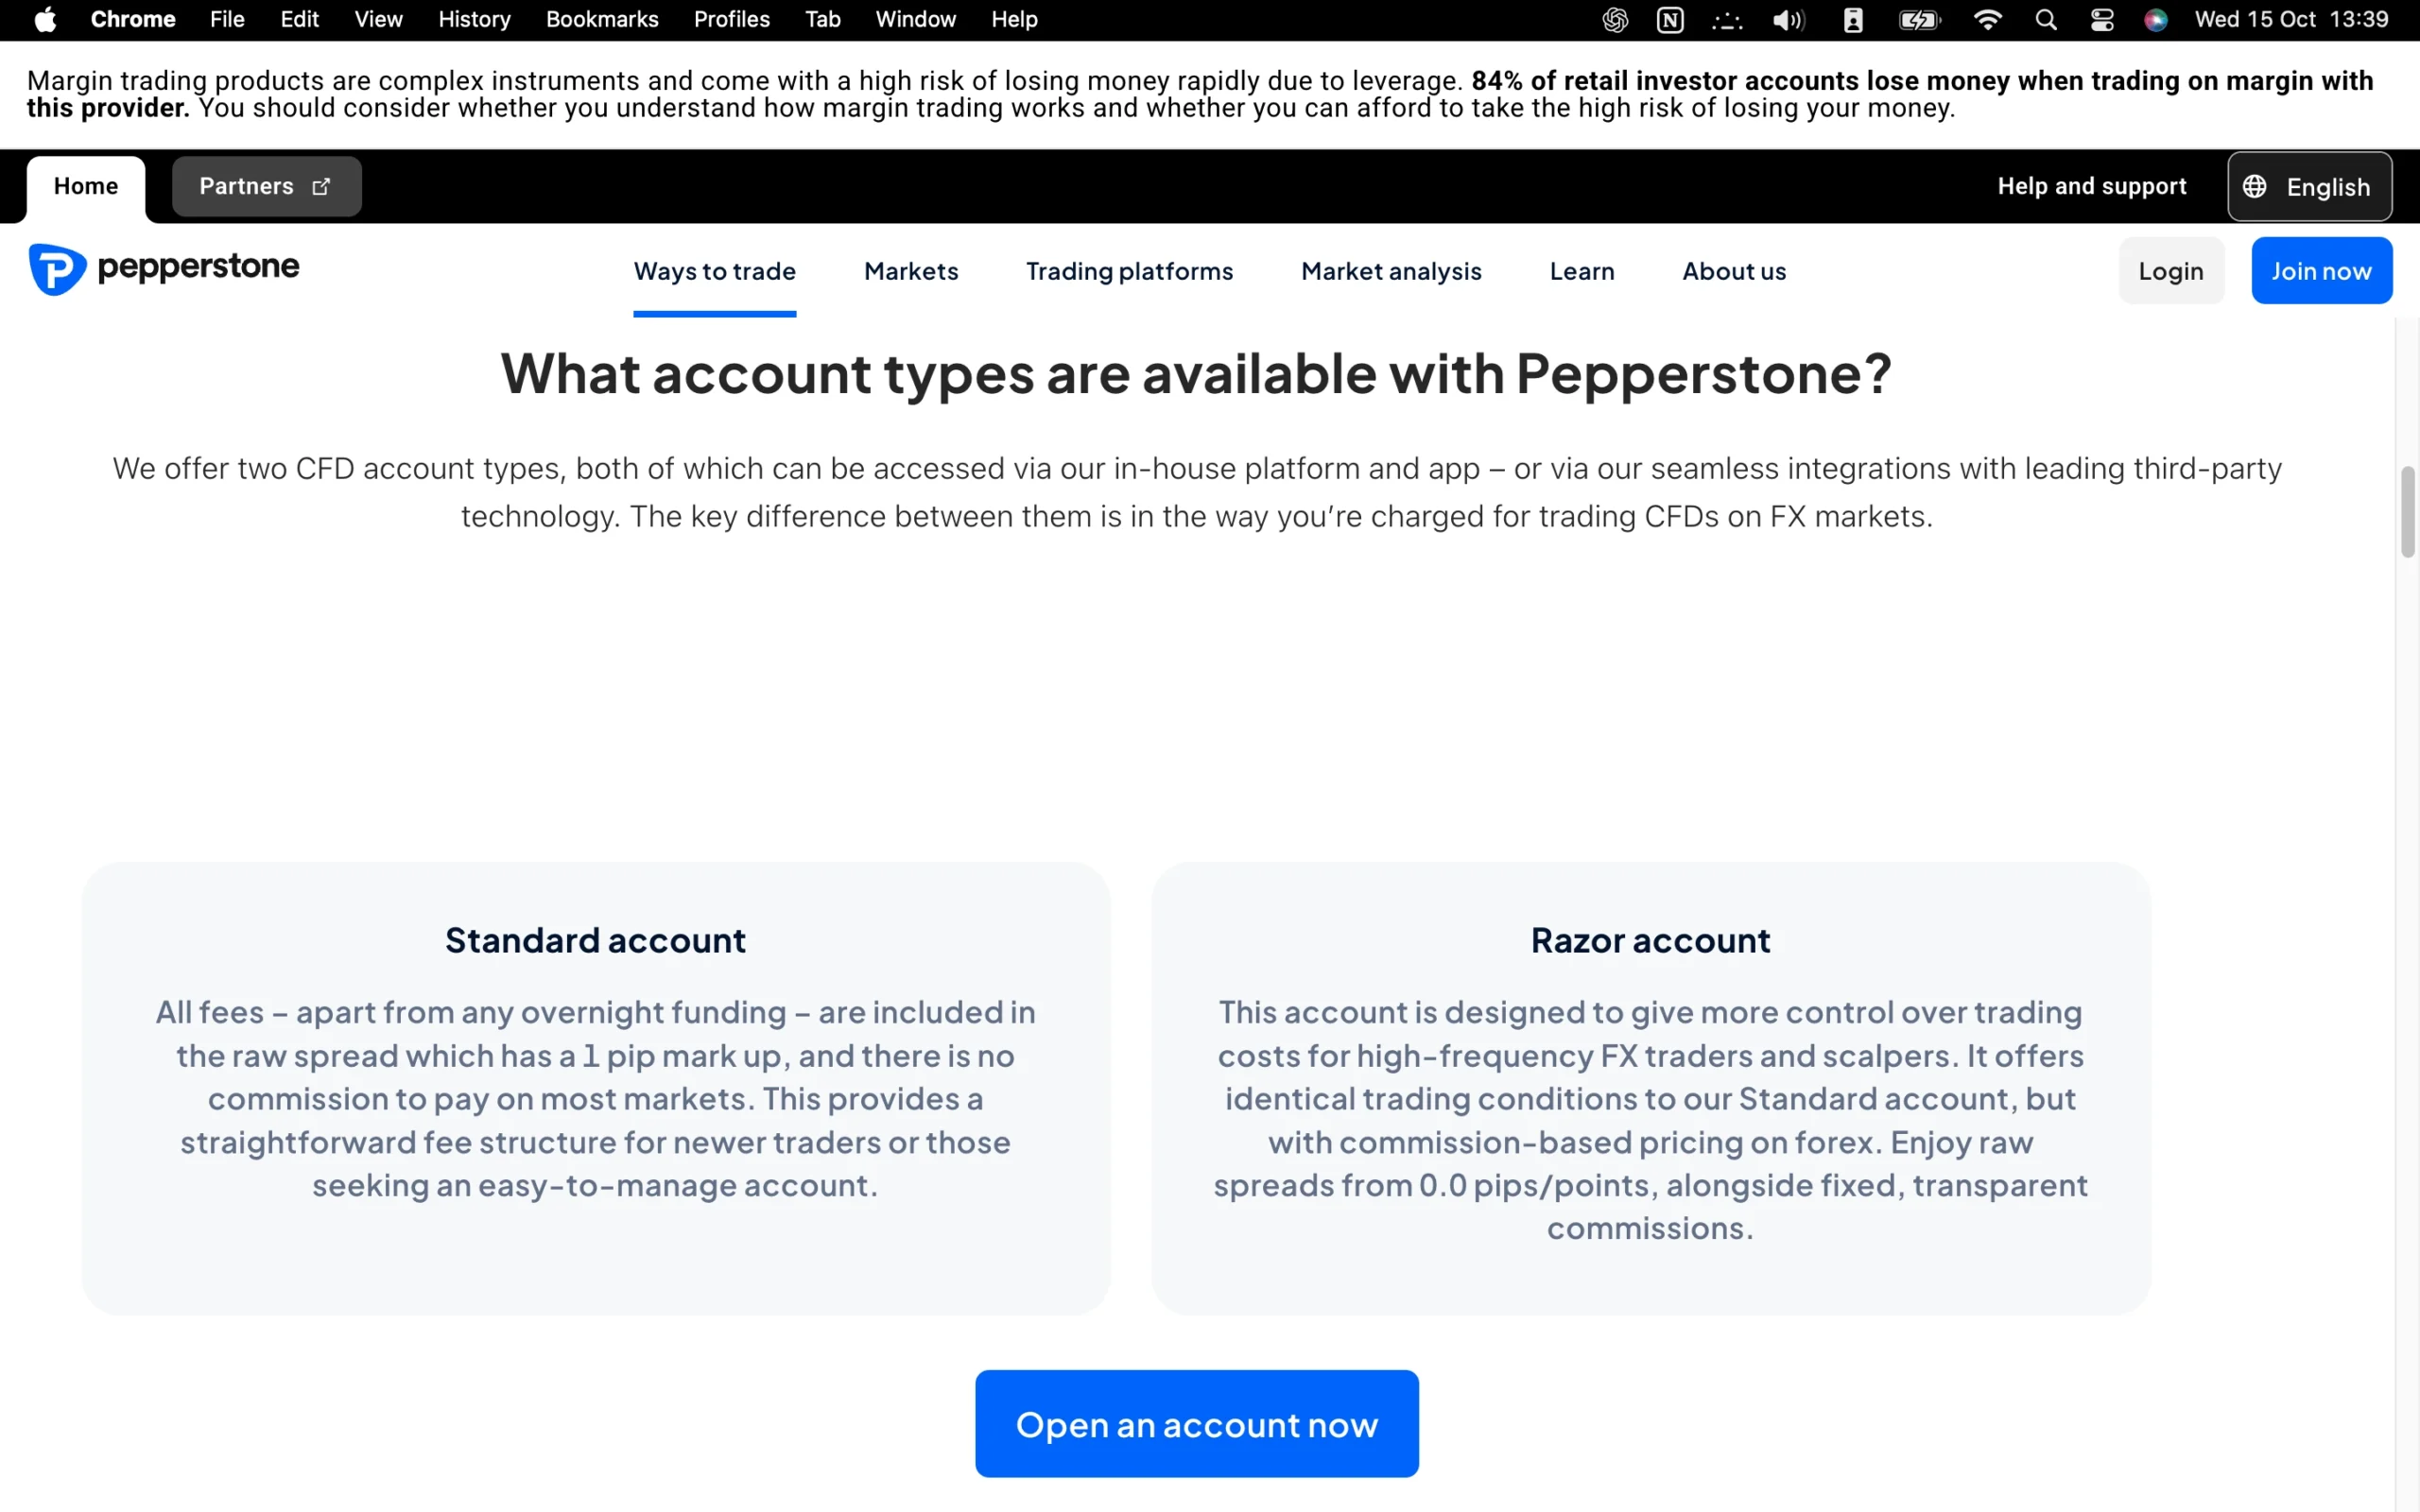
Task: Open the Control Center icon
Action: point(2102,20)
